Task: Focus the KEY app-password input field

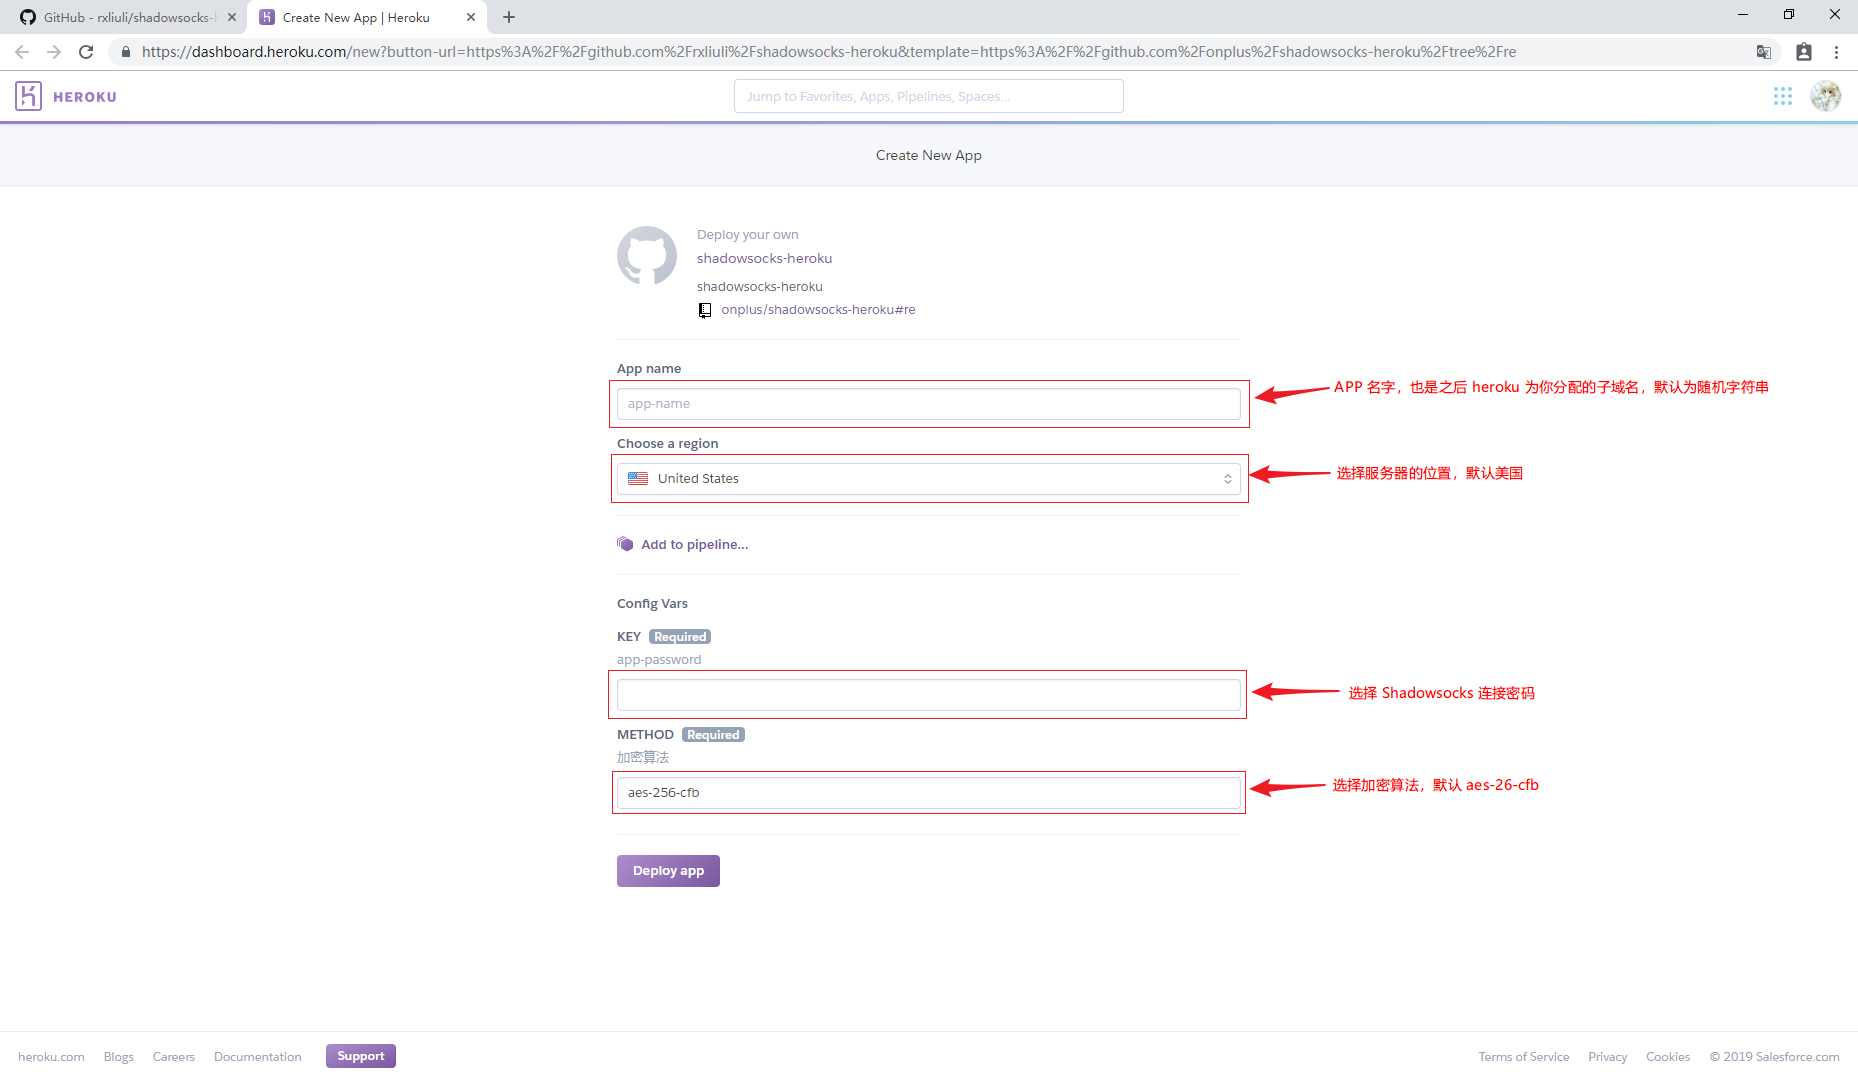Action: [929, 695]
